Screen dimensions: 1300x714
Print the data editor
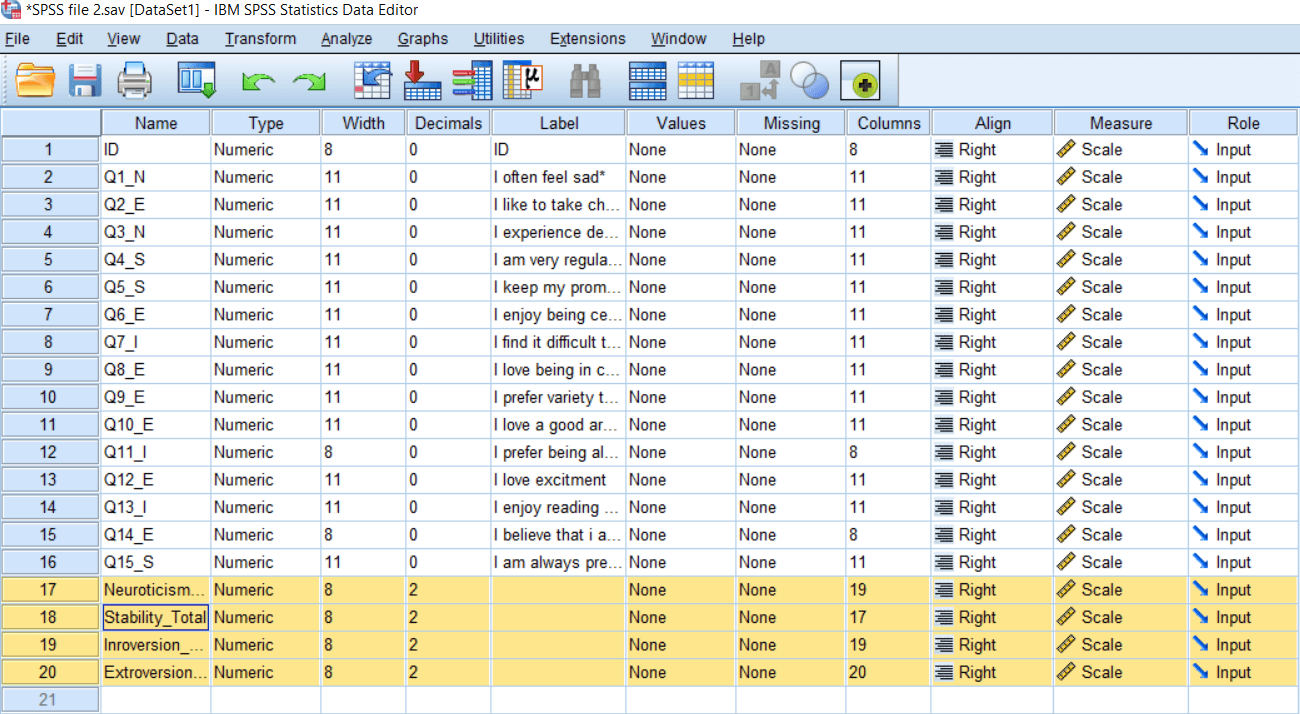[x=135, y=80]
